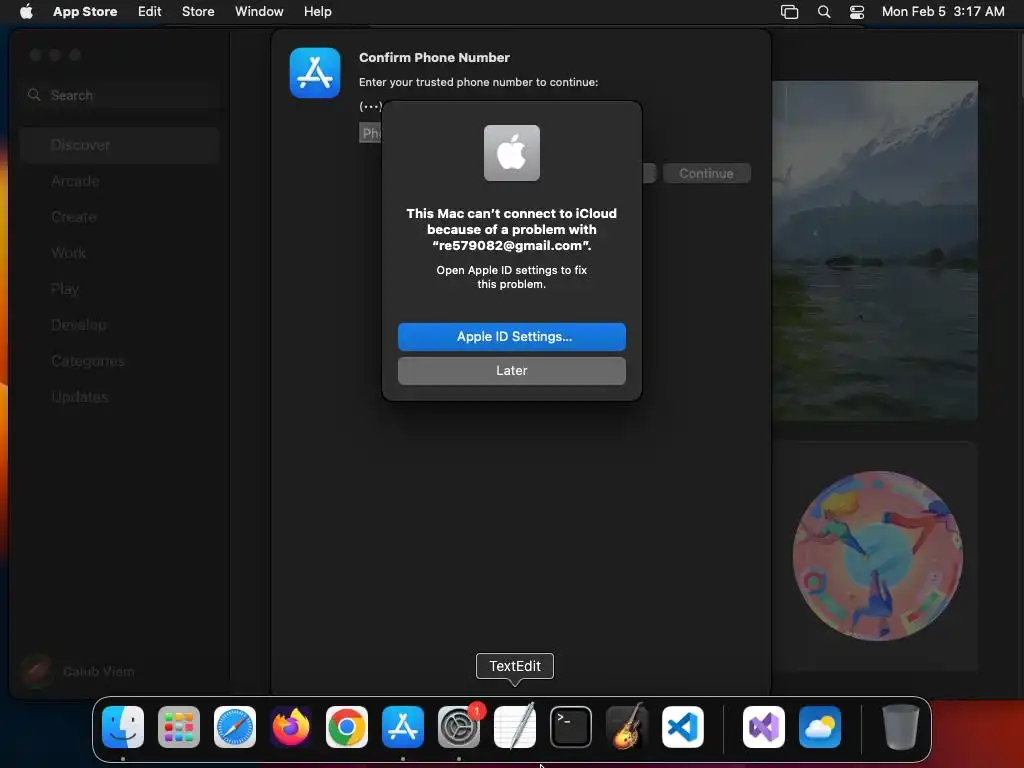The image size is (1024, 768).
Task: Launch Safari from the Dock
Action: point(235,727)
